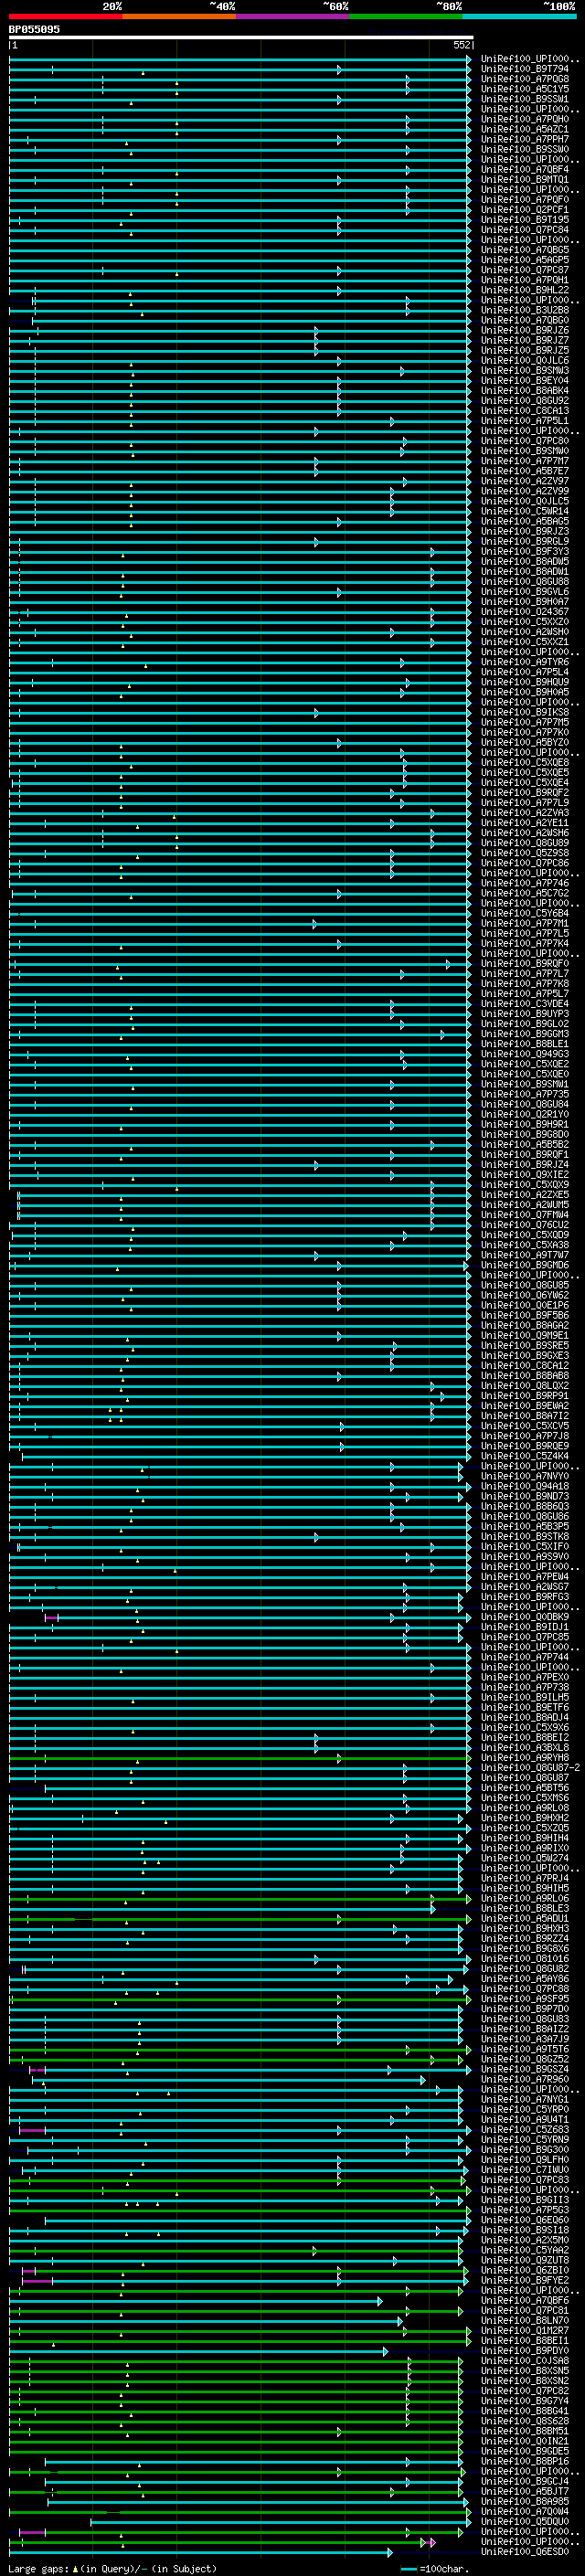Click hit label UniRef100_B9MTQ1
The width and height of the screenshot is (585, 2576).
click(525, 179)
